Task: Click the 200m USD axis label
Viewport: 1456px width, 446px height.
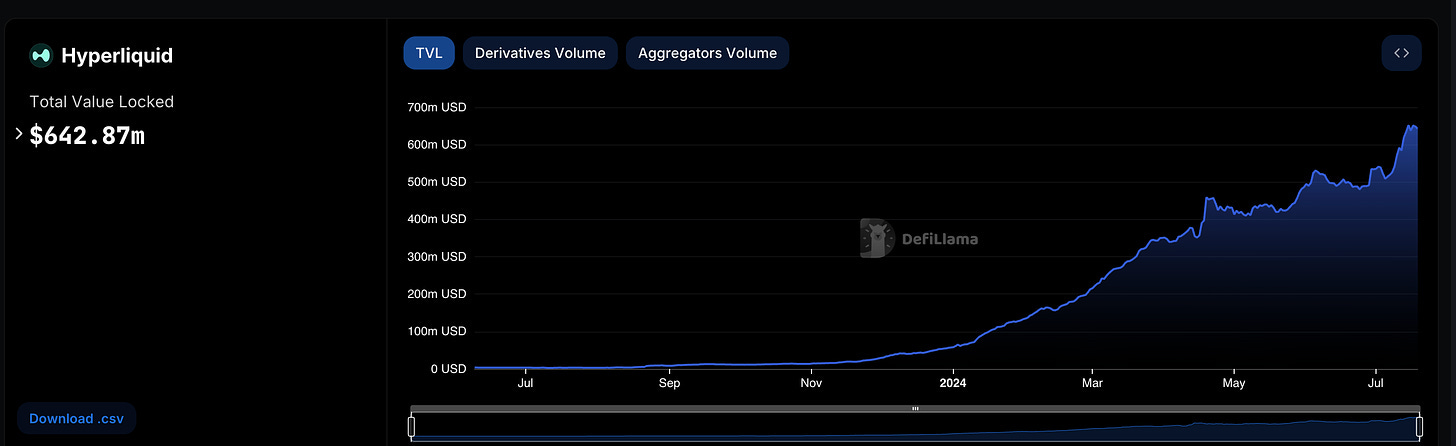Action: [437, 294]
